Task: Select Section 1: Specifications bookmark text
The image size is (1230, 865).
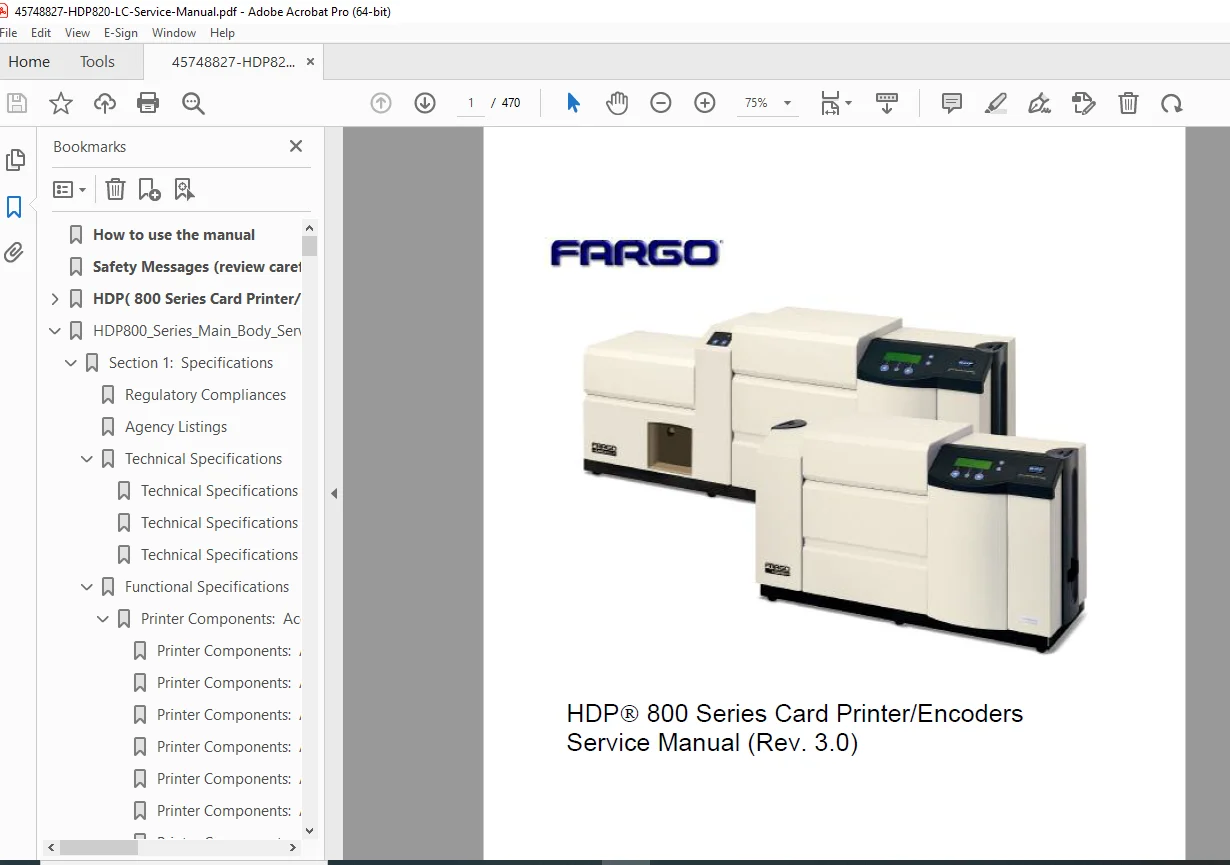Action: coord(191,363)
